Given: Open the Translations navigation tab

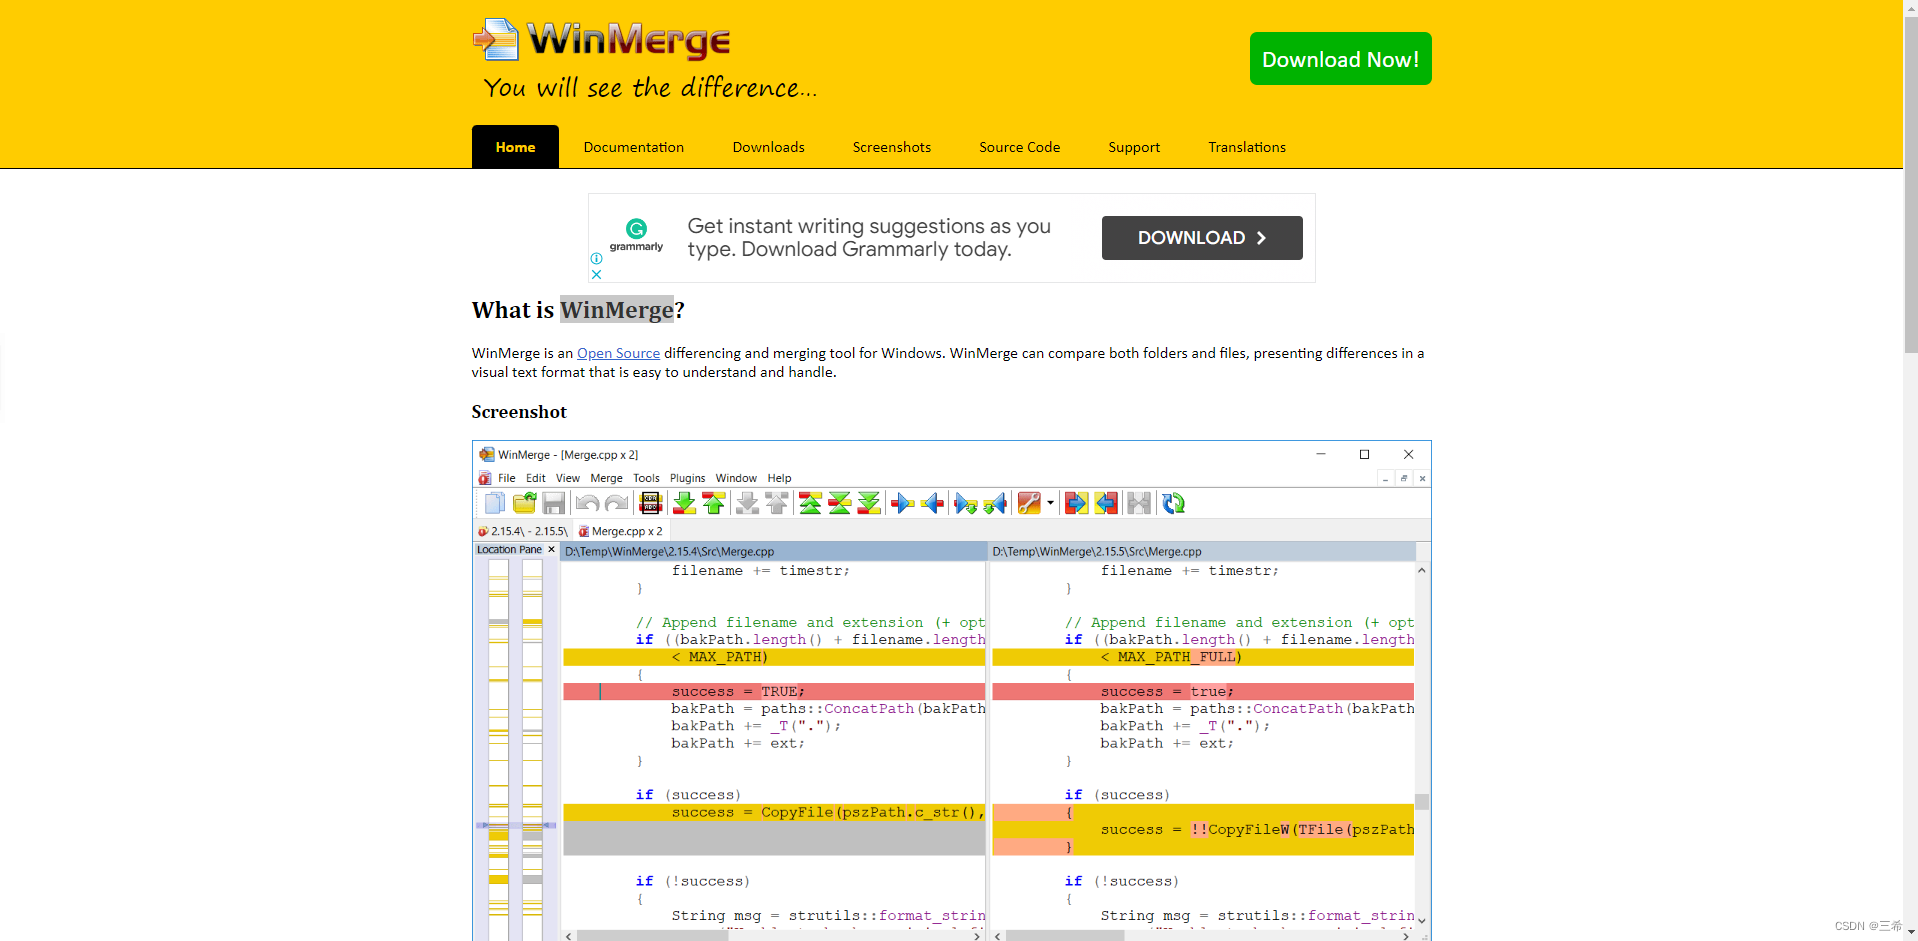Looking at the screenshot, I should tap(1247, 147).
